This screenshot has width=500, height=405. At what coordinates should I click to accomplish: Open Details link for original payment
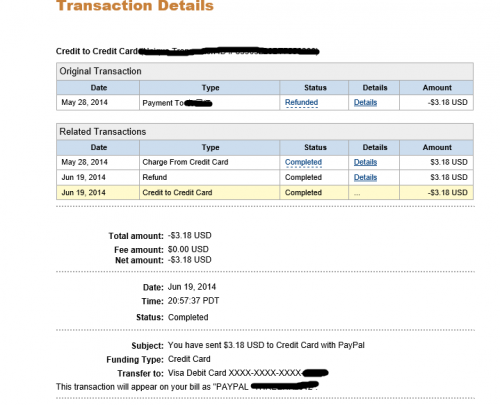(365, 102)
